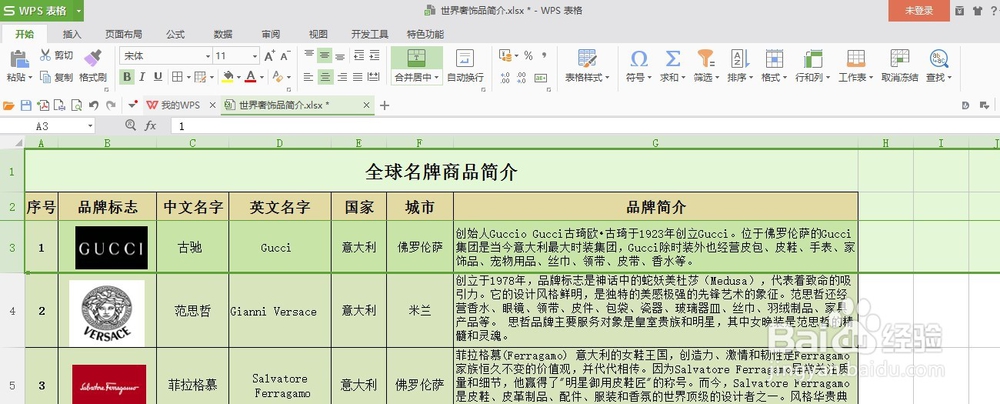1000x404 pixels.
Task: Click the increase decimal places icon
Action: (505, 77)
